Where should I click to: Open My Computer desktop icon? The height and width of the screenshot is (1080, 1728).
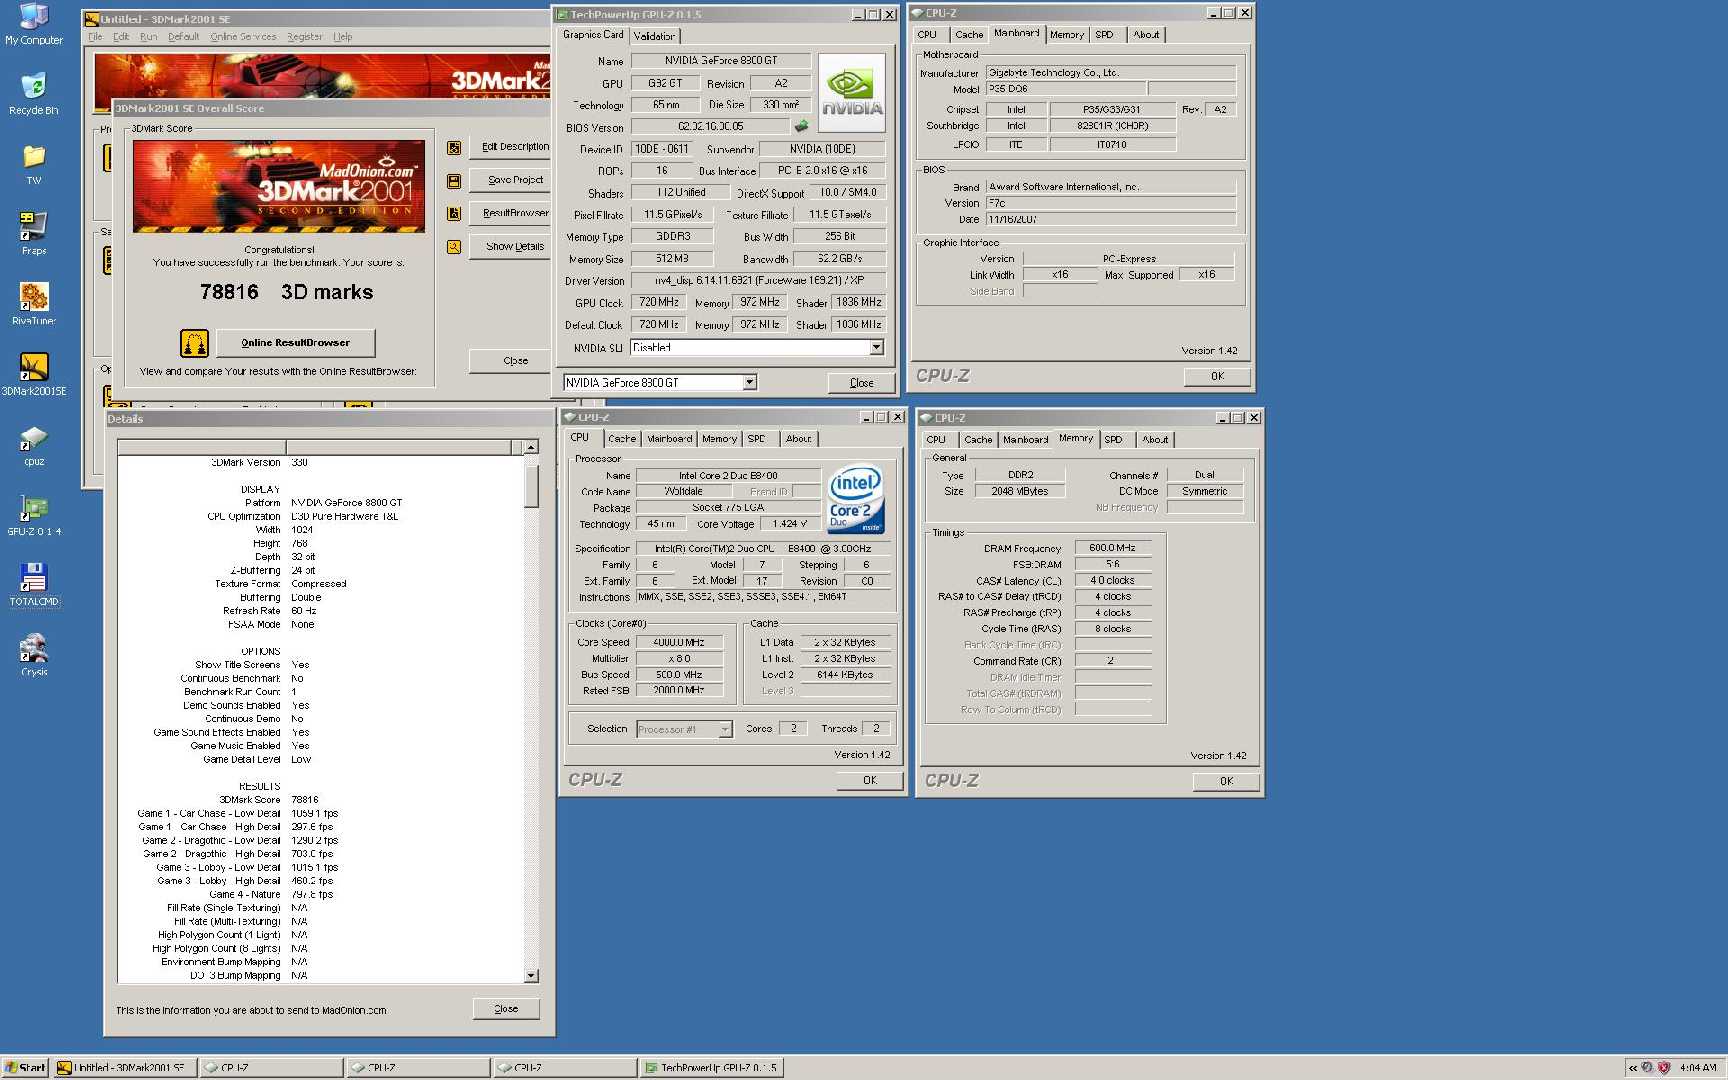coord(34,24)
